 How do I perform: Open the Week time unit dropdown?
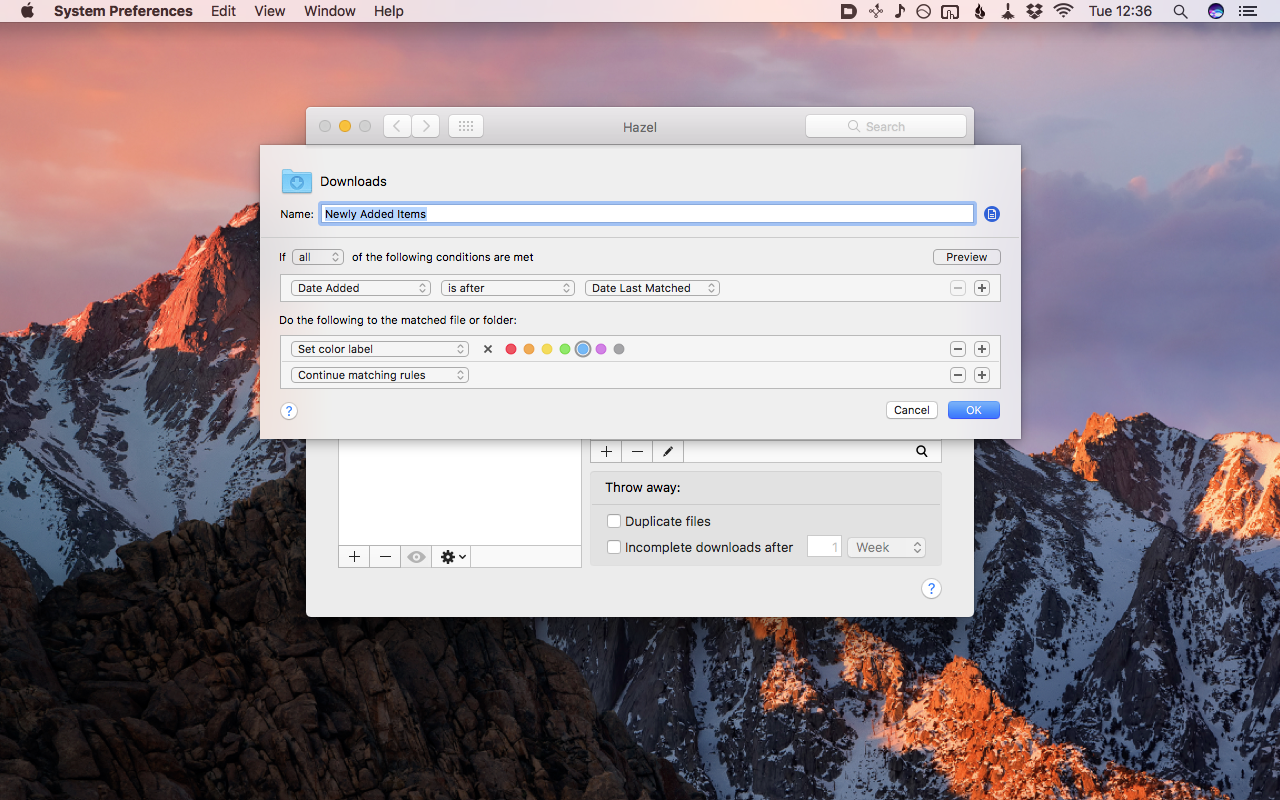point(886,547)
